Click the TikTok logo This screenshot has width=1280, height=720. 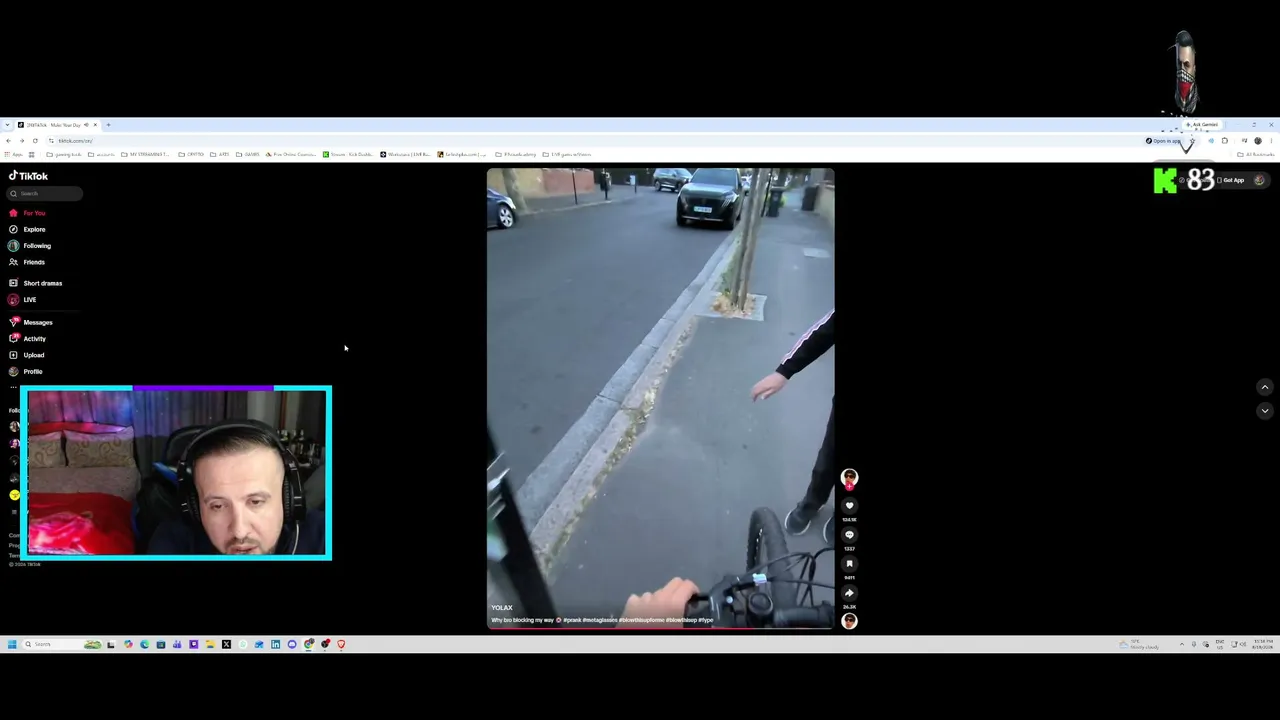[29, 176]
